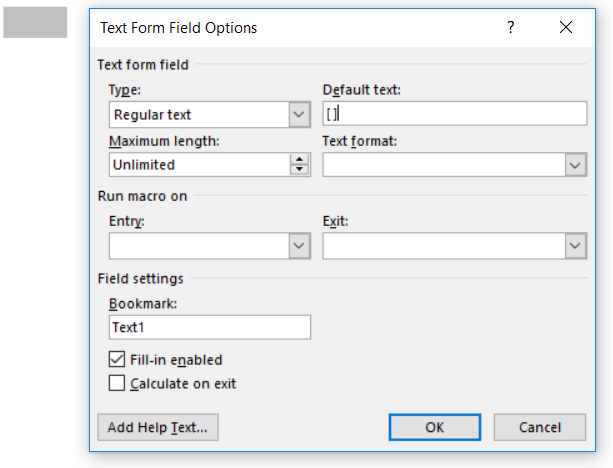Close the Text Form Field Options dialog
This screenshot has height=468, width=613.
566,28
